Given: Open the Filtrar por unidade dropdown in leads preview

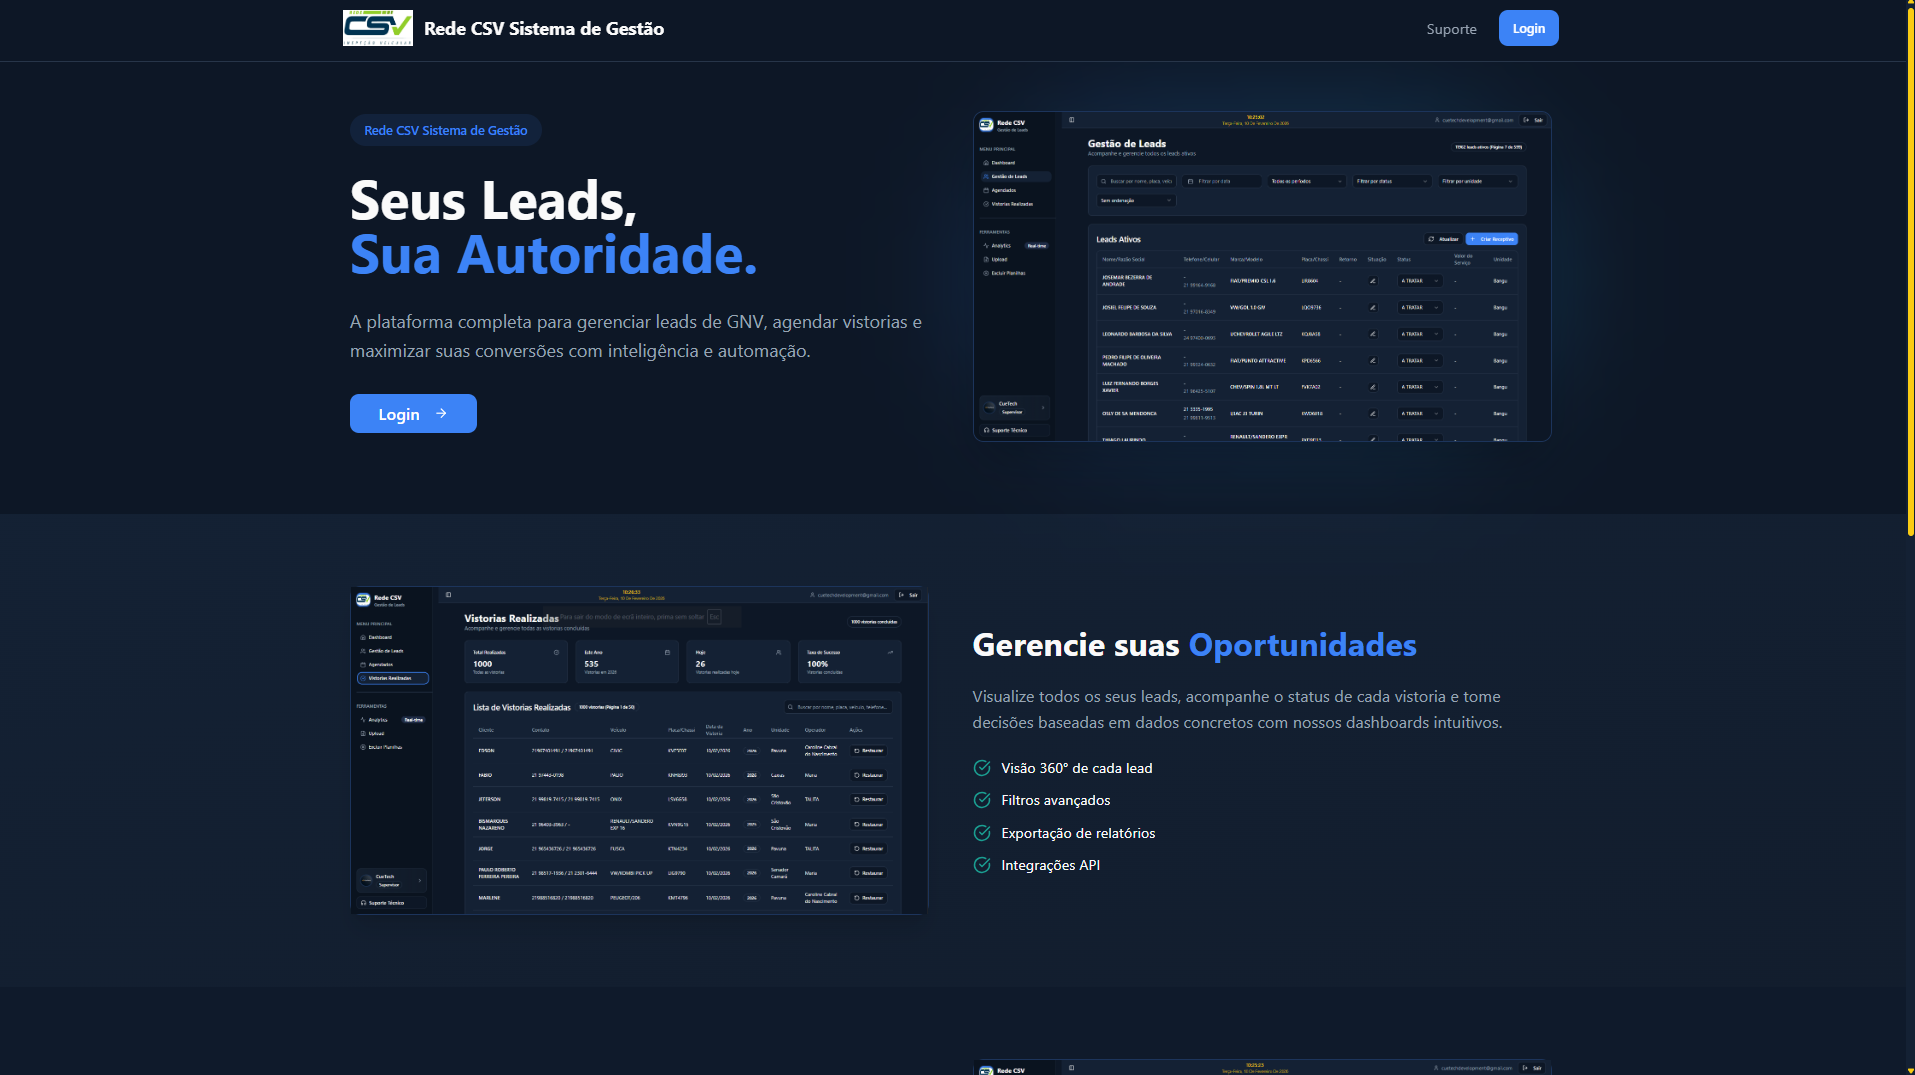Looking at the screenshot, I should (x=1477, y=181).
